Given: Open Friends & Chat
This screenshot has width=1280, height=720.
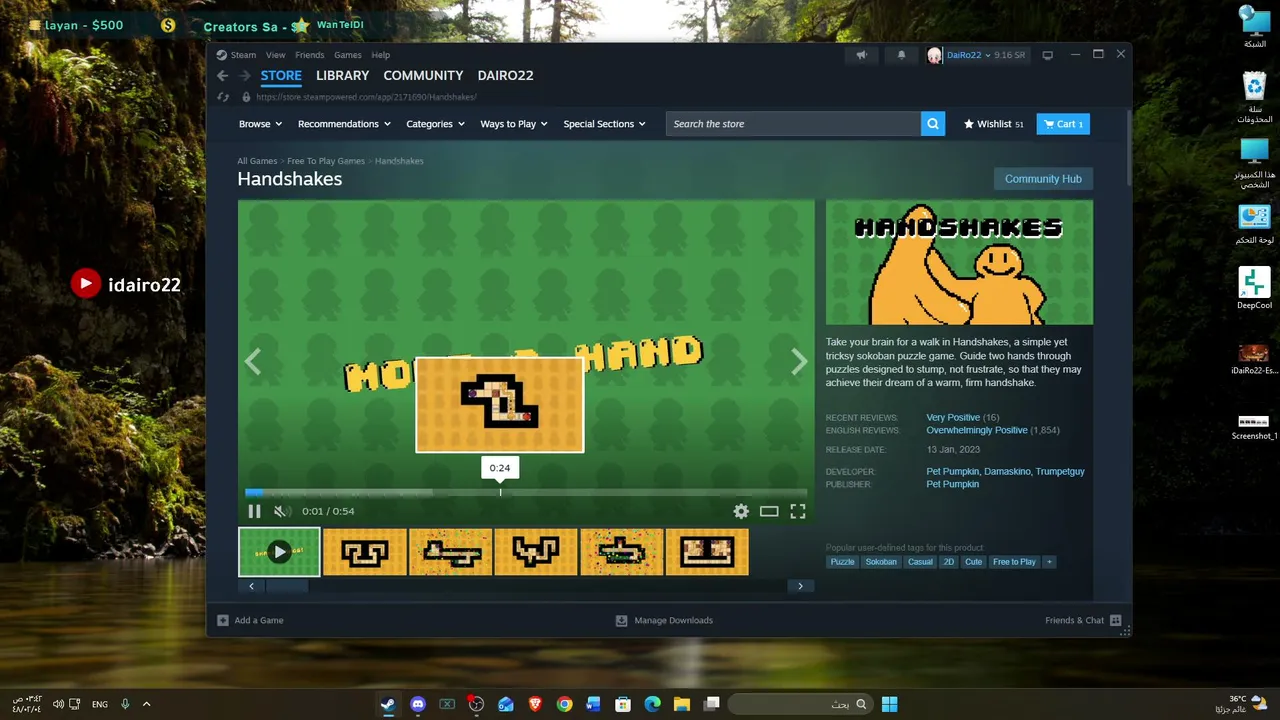Looking at the screenshot, I should [1083, 620].
